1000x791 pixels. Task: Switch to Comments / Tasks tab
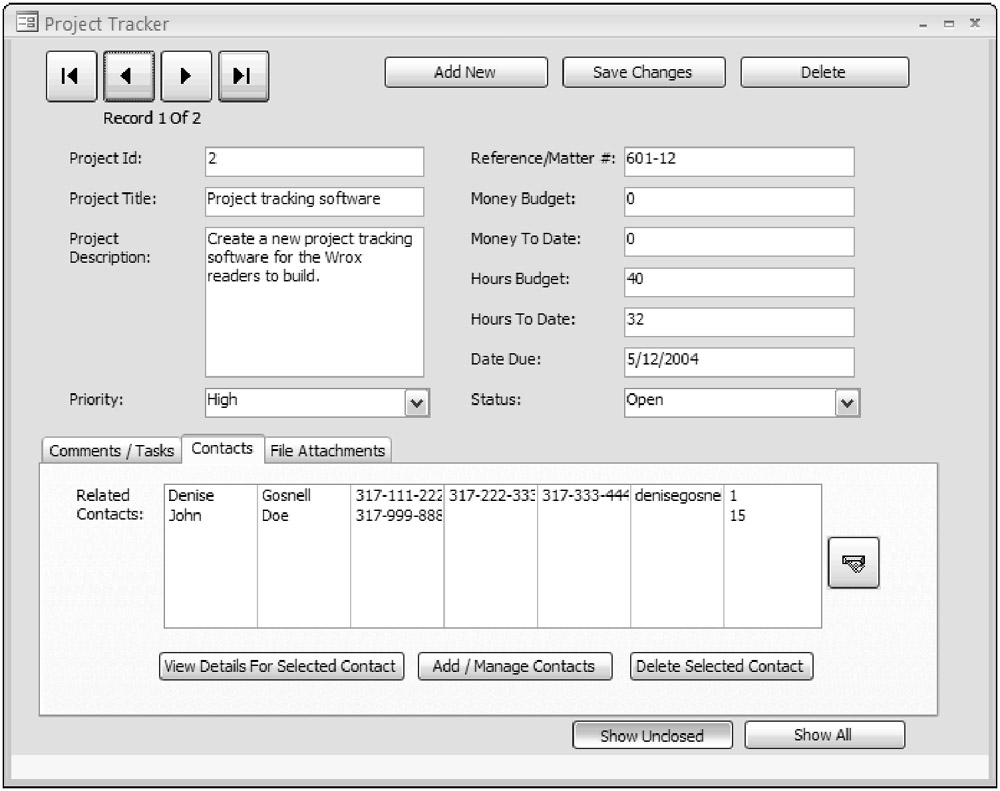(x=111, y=451)
